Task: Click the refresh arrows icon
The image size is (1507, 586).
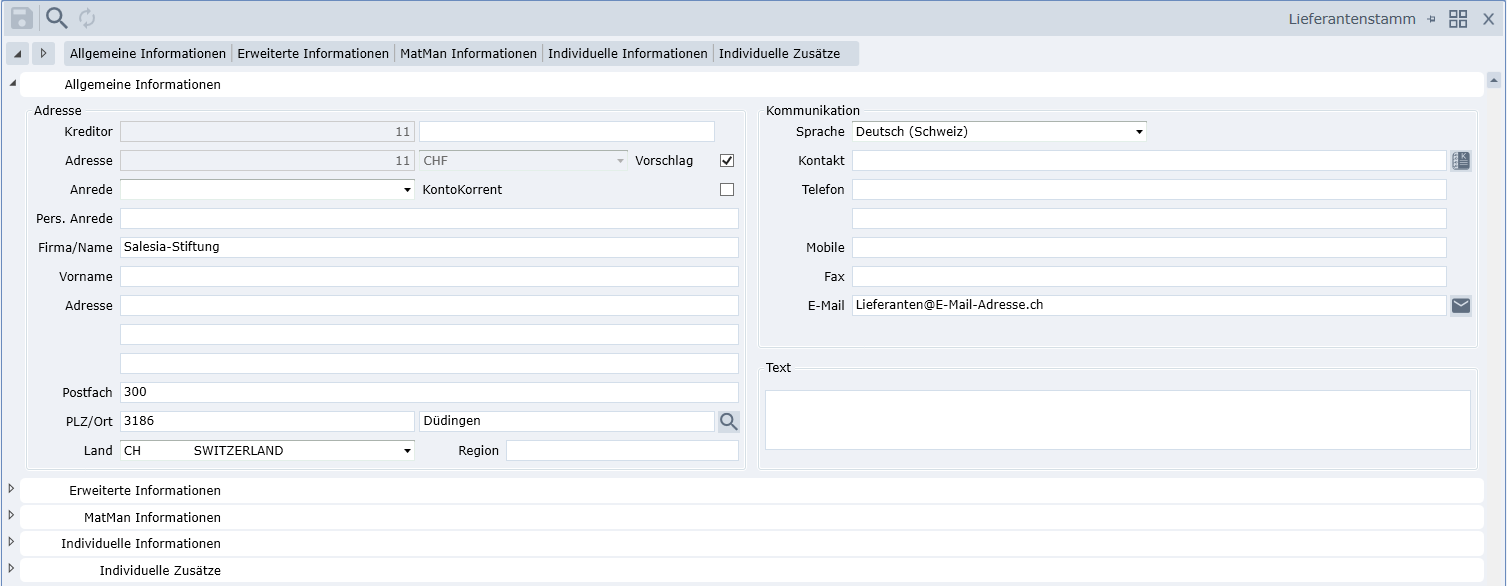Action: [87, 18]
